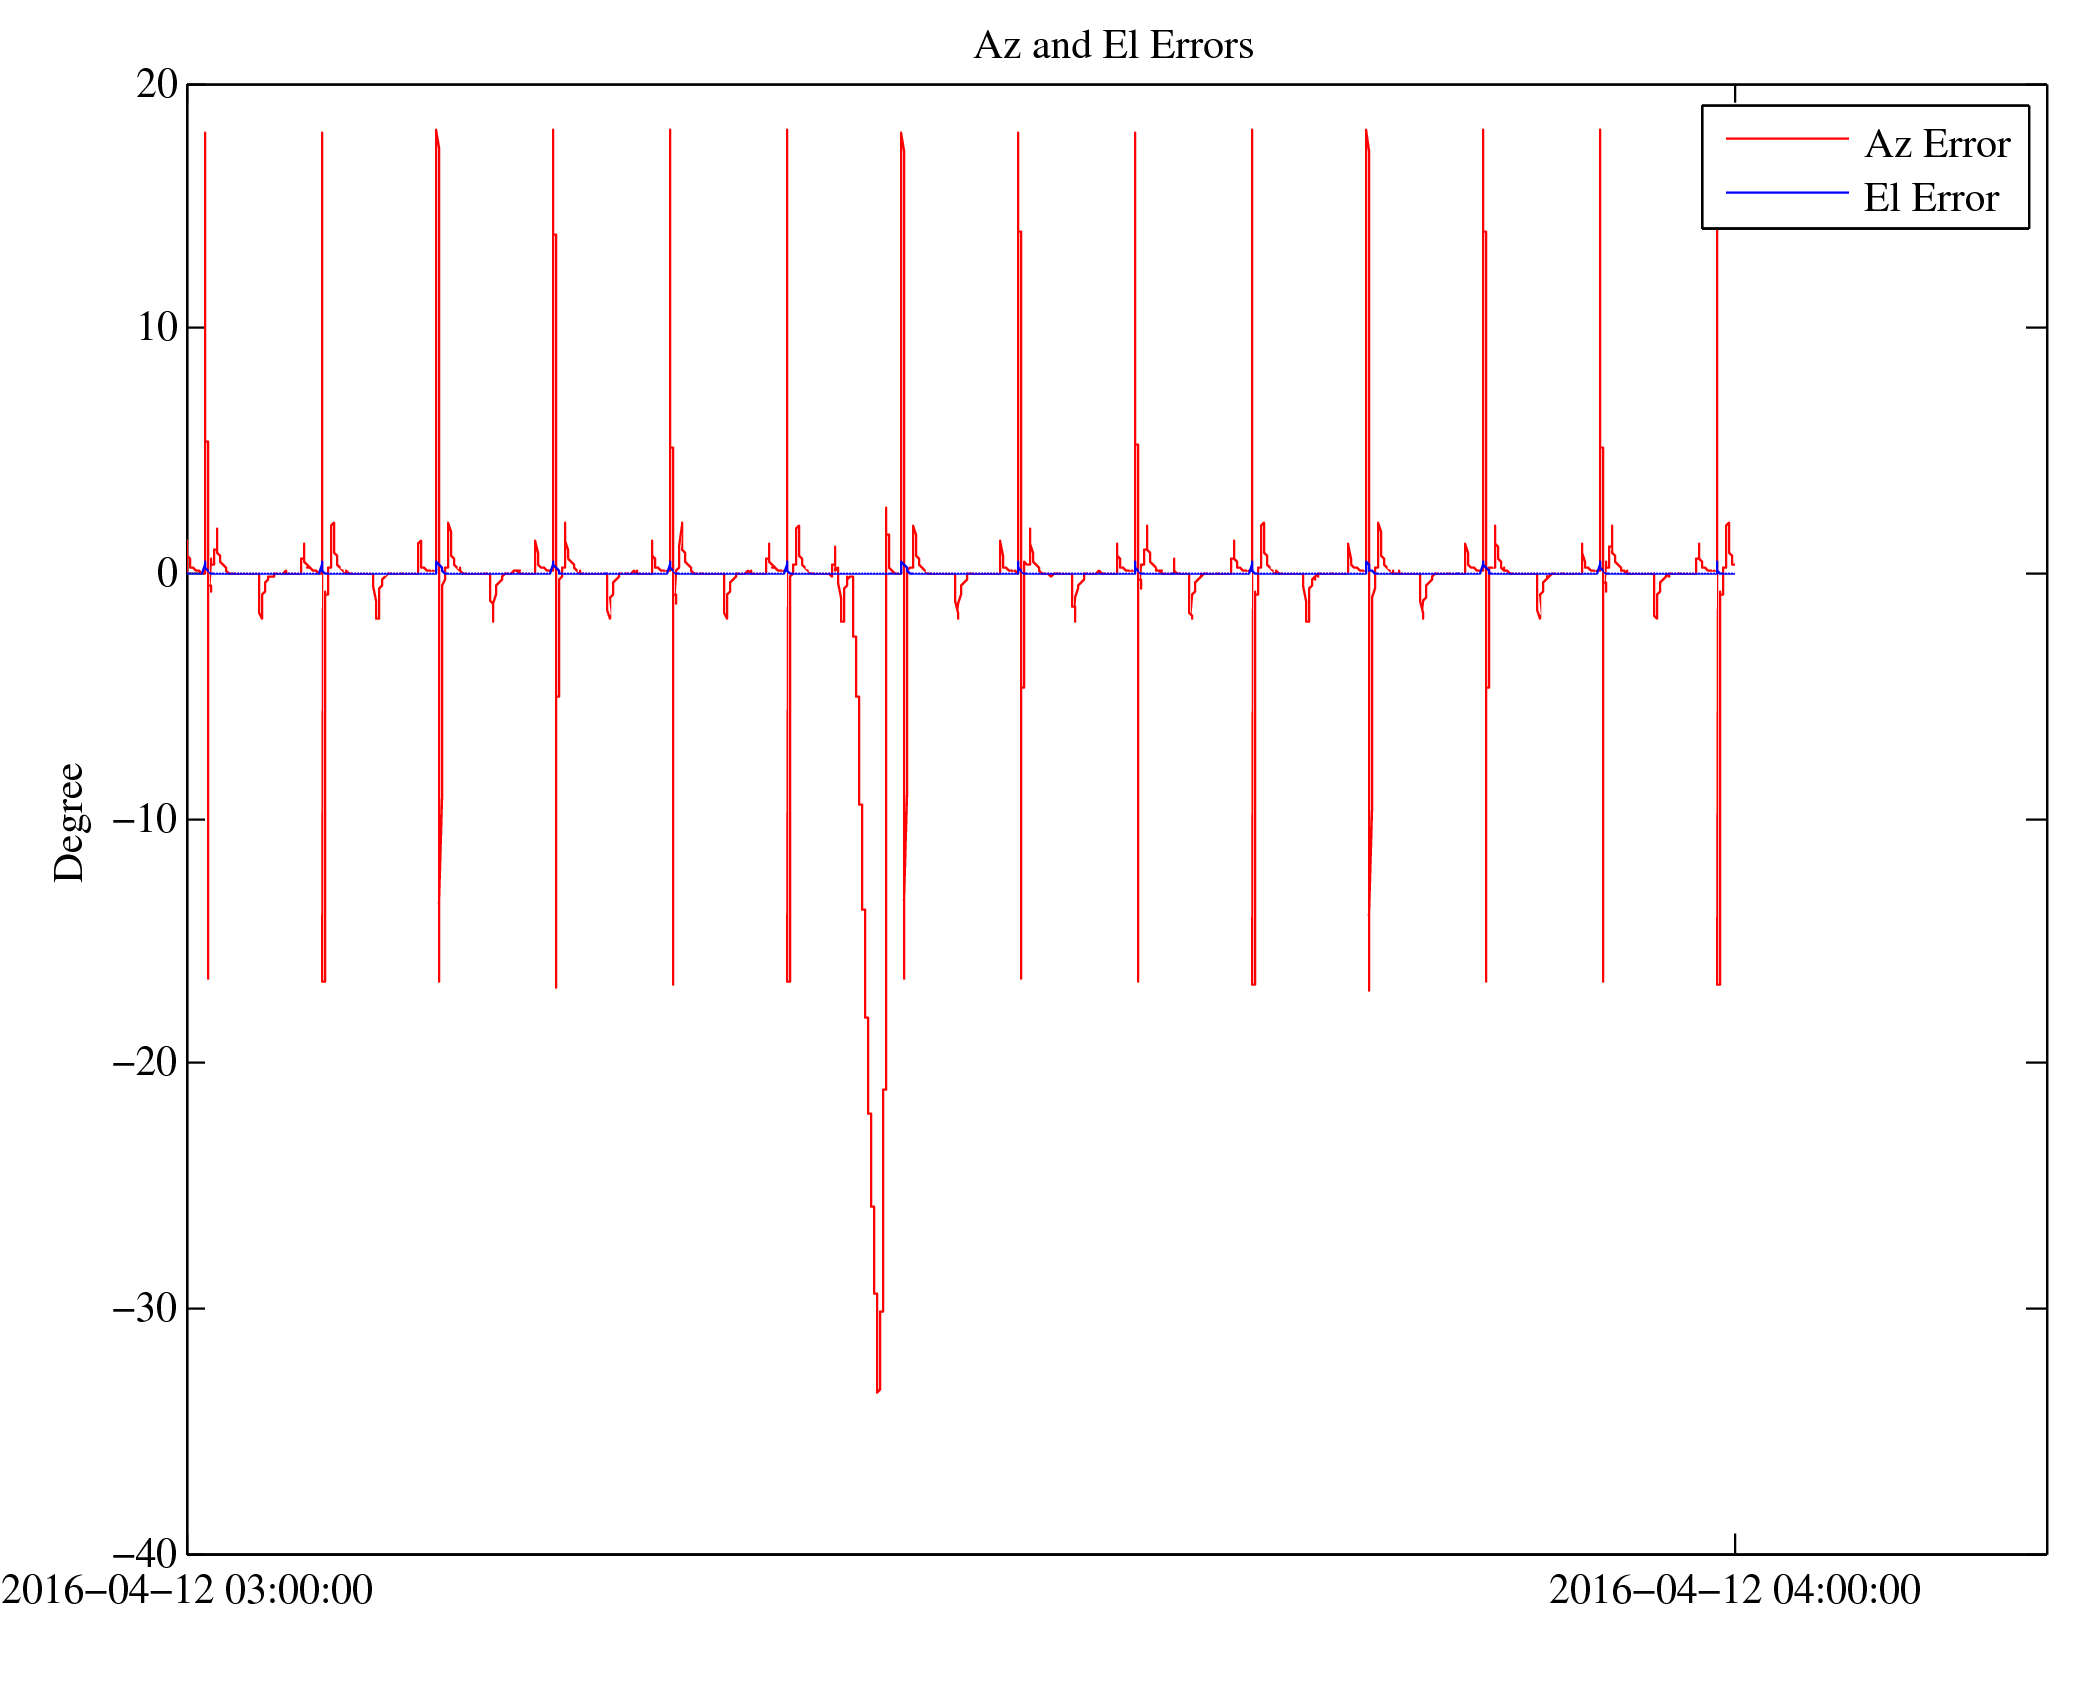Click the y-axis tick label −20
The image size is (2075, 1683).
point(145,1063)
